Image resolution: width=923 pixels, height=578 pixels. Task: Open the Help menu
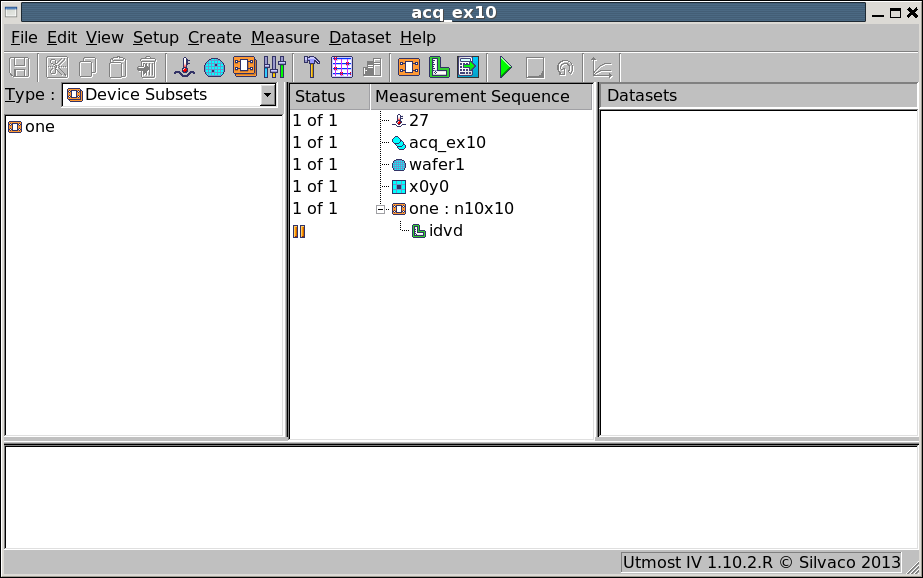418,38
